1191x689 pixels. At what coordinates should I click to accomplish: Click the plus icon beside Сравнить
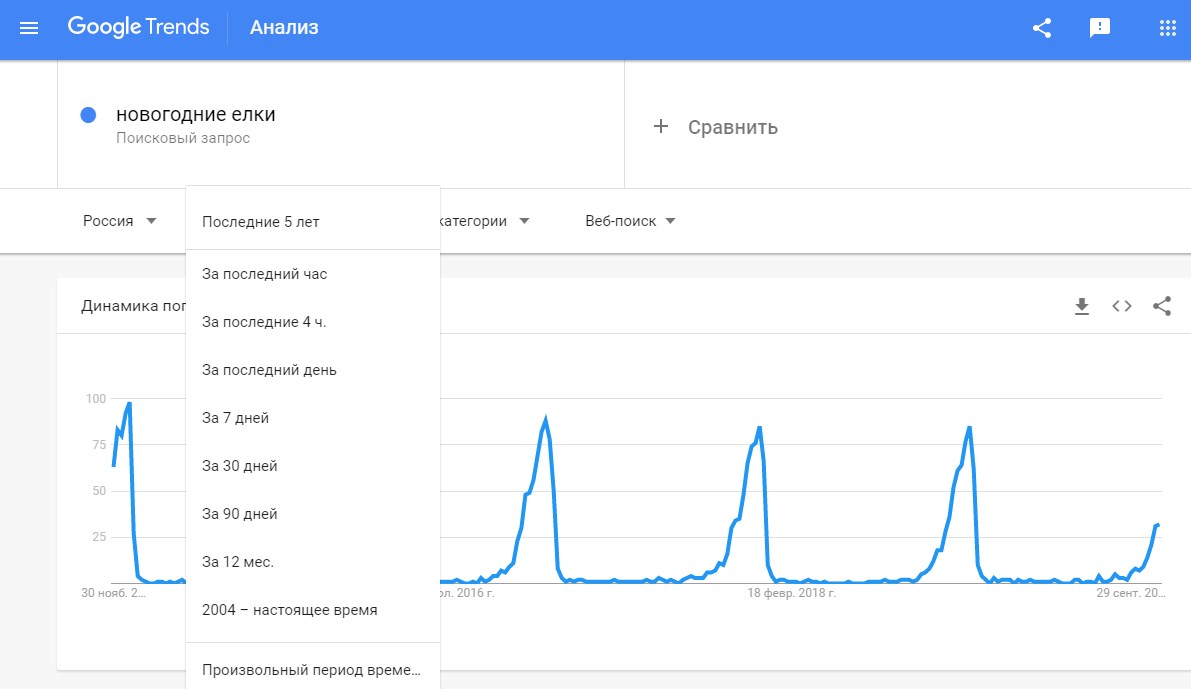660,126
